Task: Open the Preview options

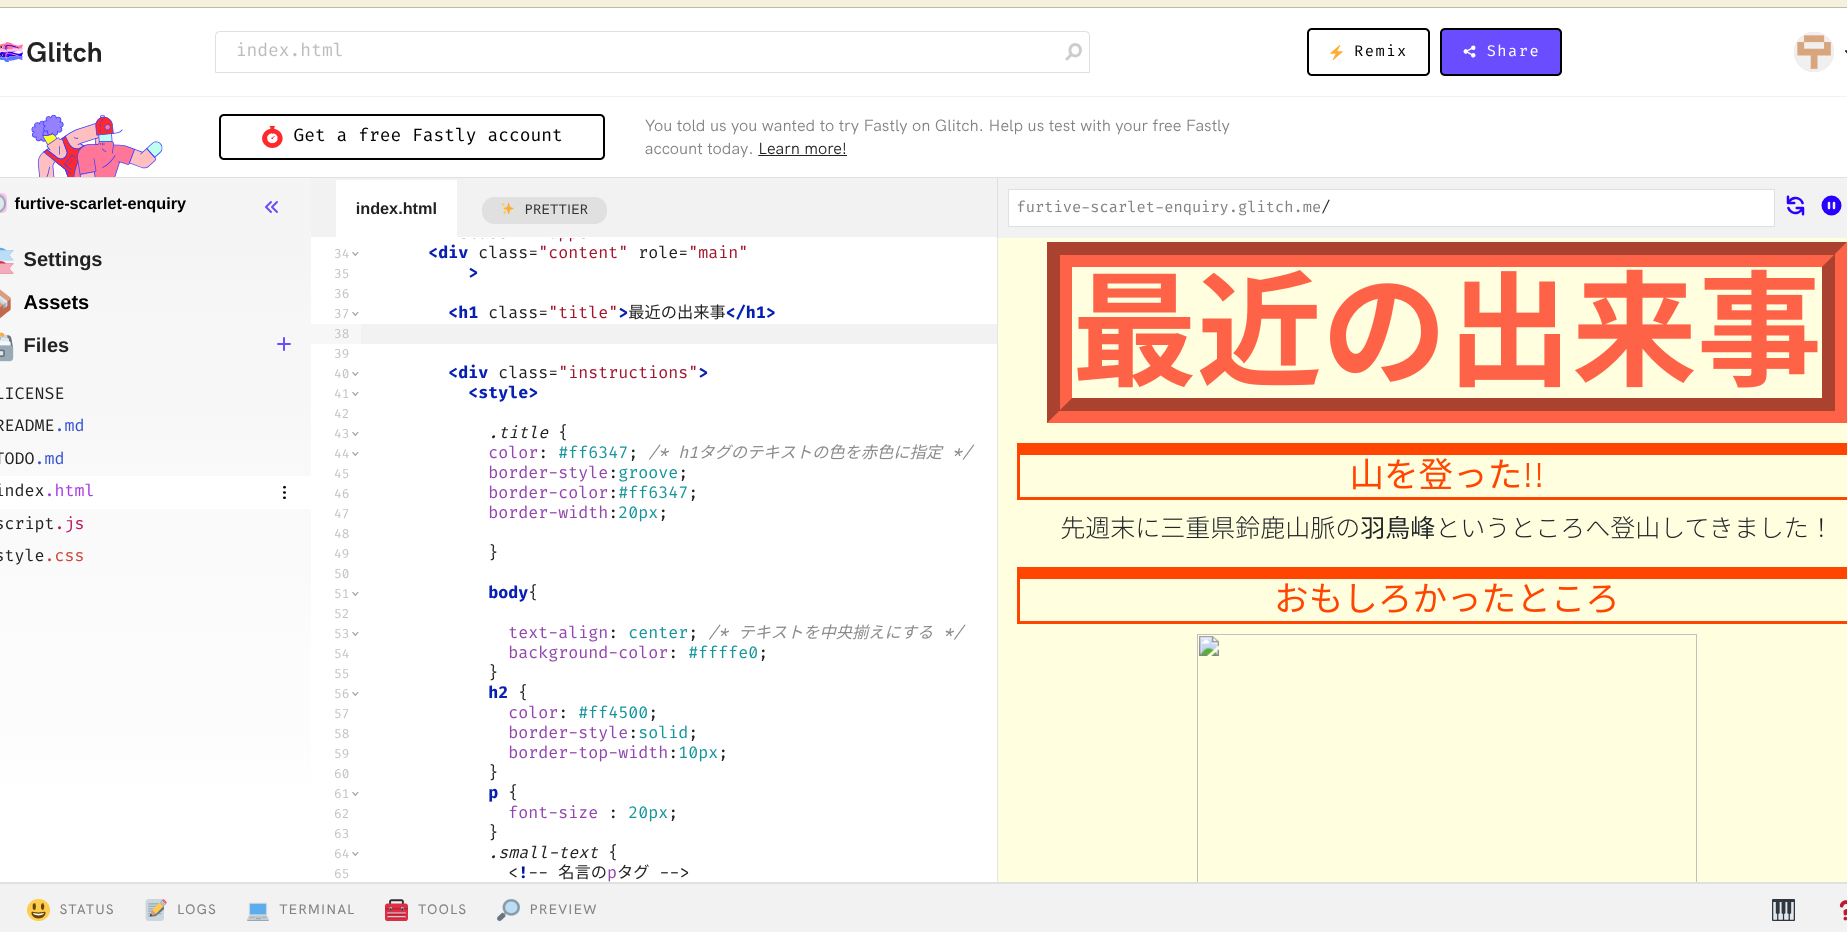Action: point(547,909)
